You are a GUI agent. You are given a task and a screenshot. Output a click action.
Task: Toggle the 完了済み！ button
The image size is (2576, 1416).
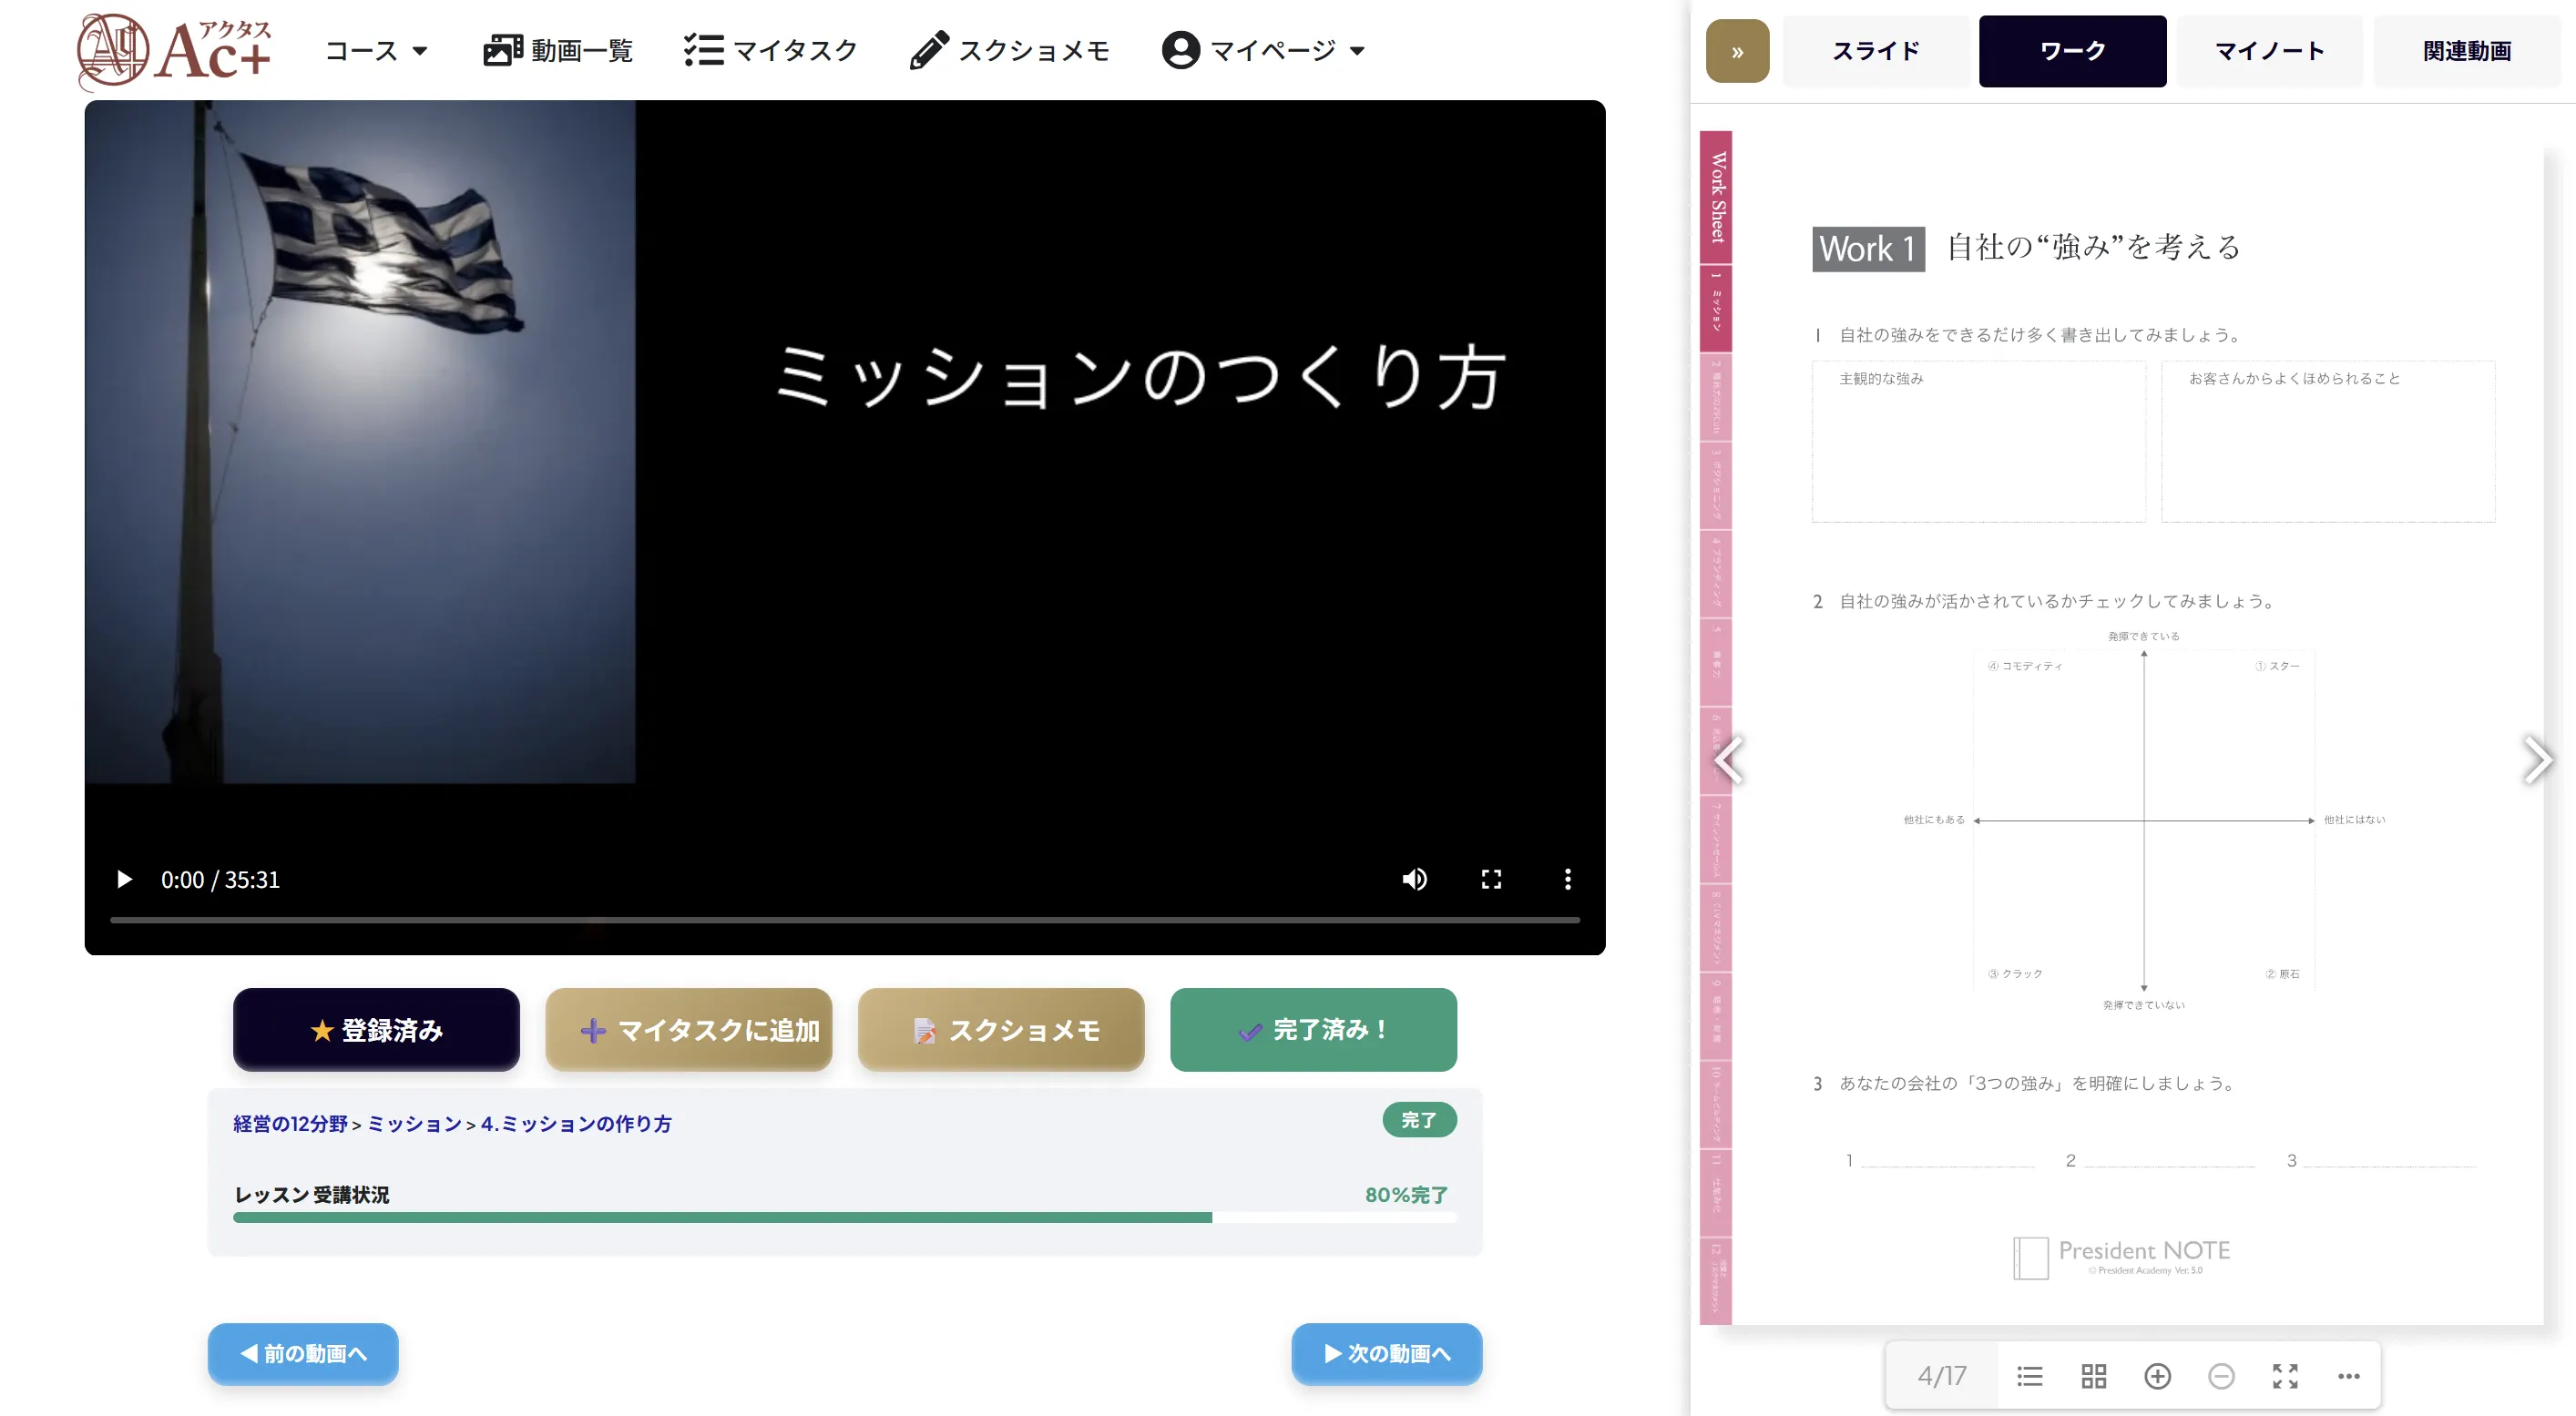coord(1313,1030)
